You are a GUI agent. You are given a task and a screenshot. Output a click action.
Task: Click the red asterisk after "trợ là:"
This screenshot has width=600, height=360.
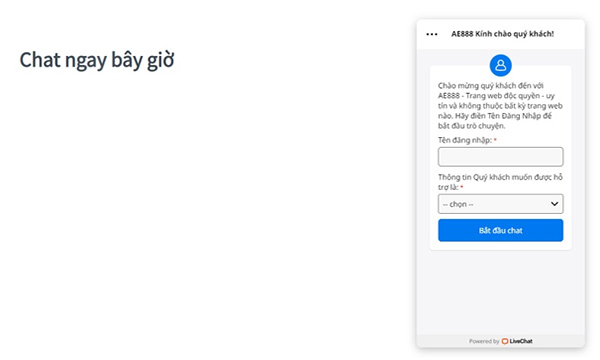coord(462,187)
